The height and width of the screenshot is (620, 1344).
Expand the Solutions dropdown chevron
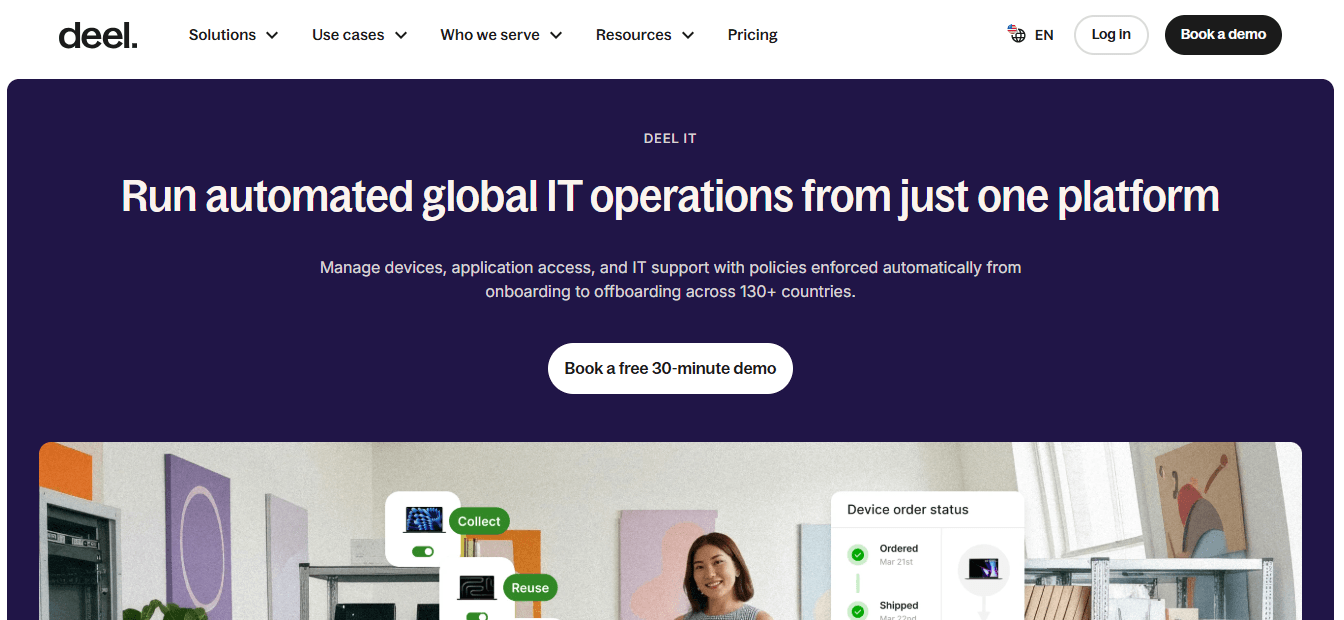(272, 35)
